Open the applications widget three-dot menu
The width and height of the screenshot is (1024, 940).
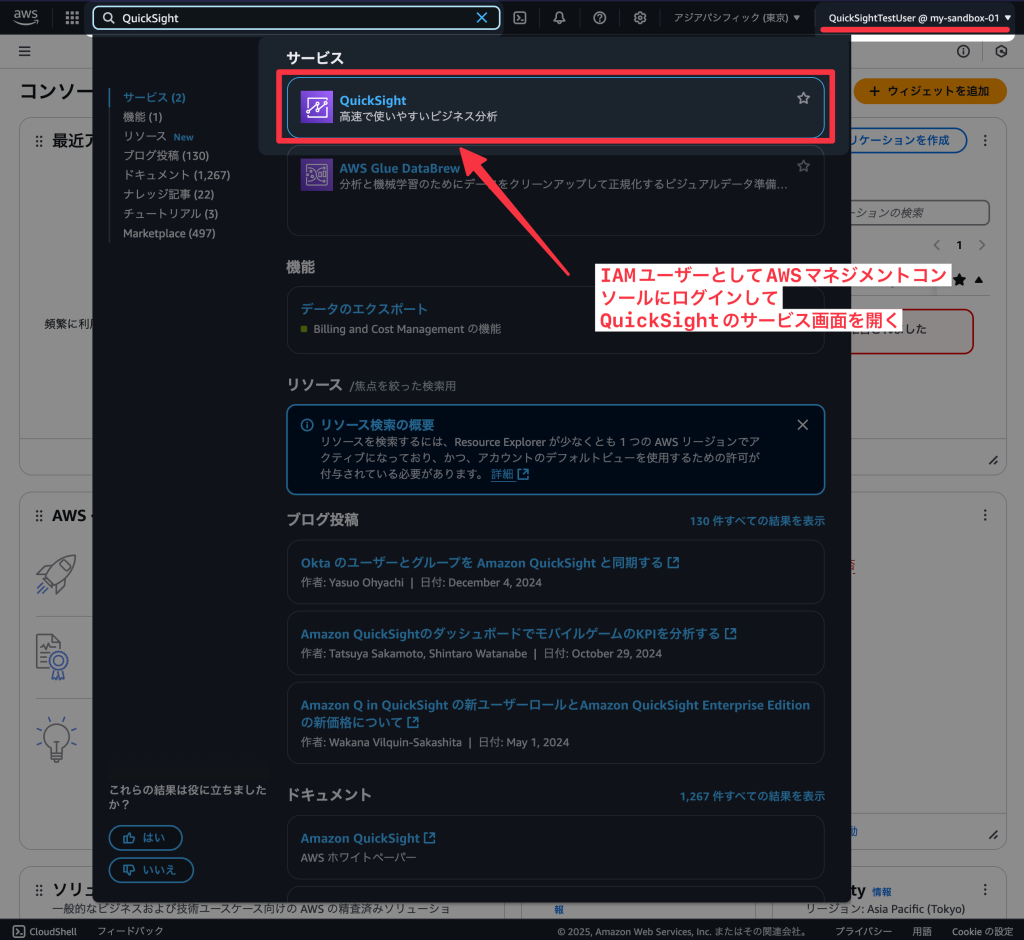(x=985, y=140)
